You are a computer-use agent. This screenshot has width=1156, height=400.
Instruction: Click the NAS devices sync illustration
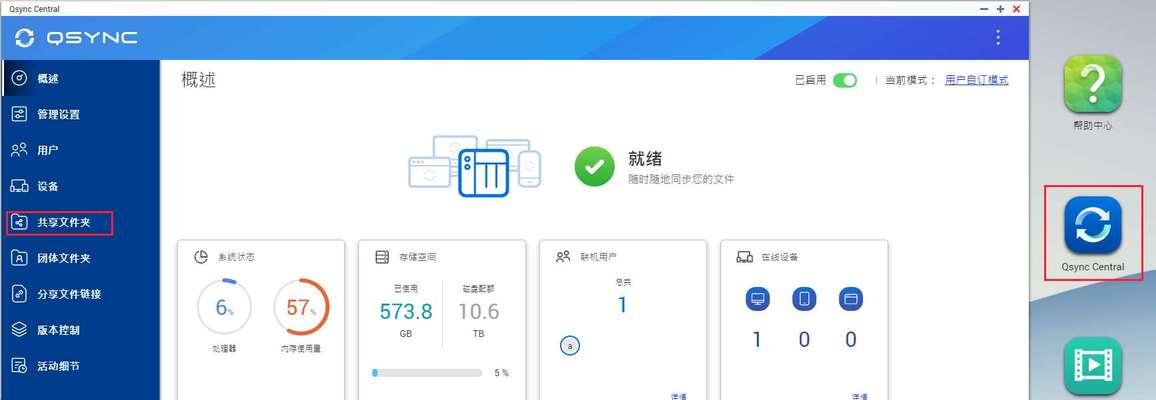[475, 166]
